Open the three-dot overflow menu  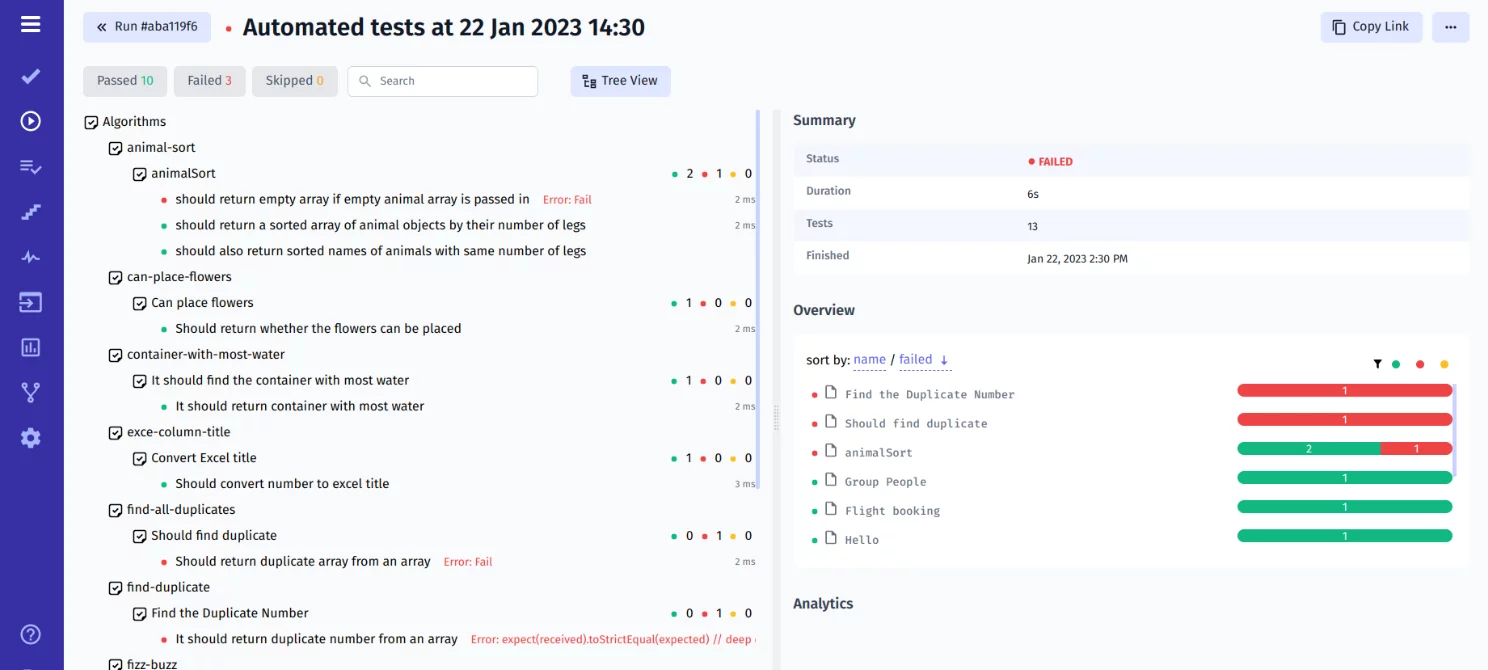[x=1450, y=27]
